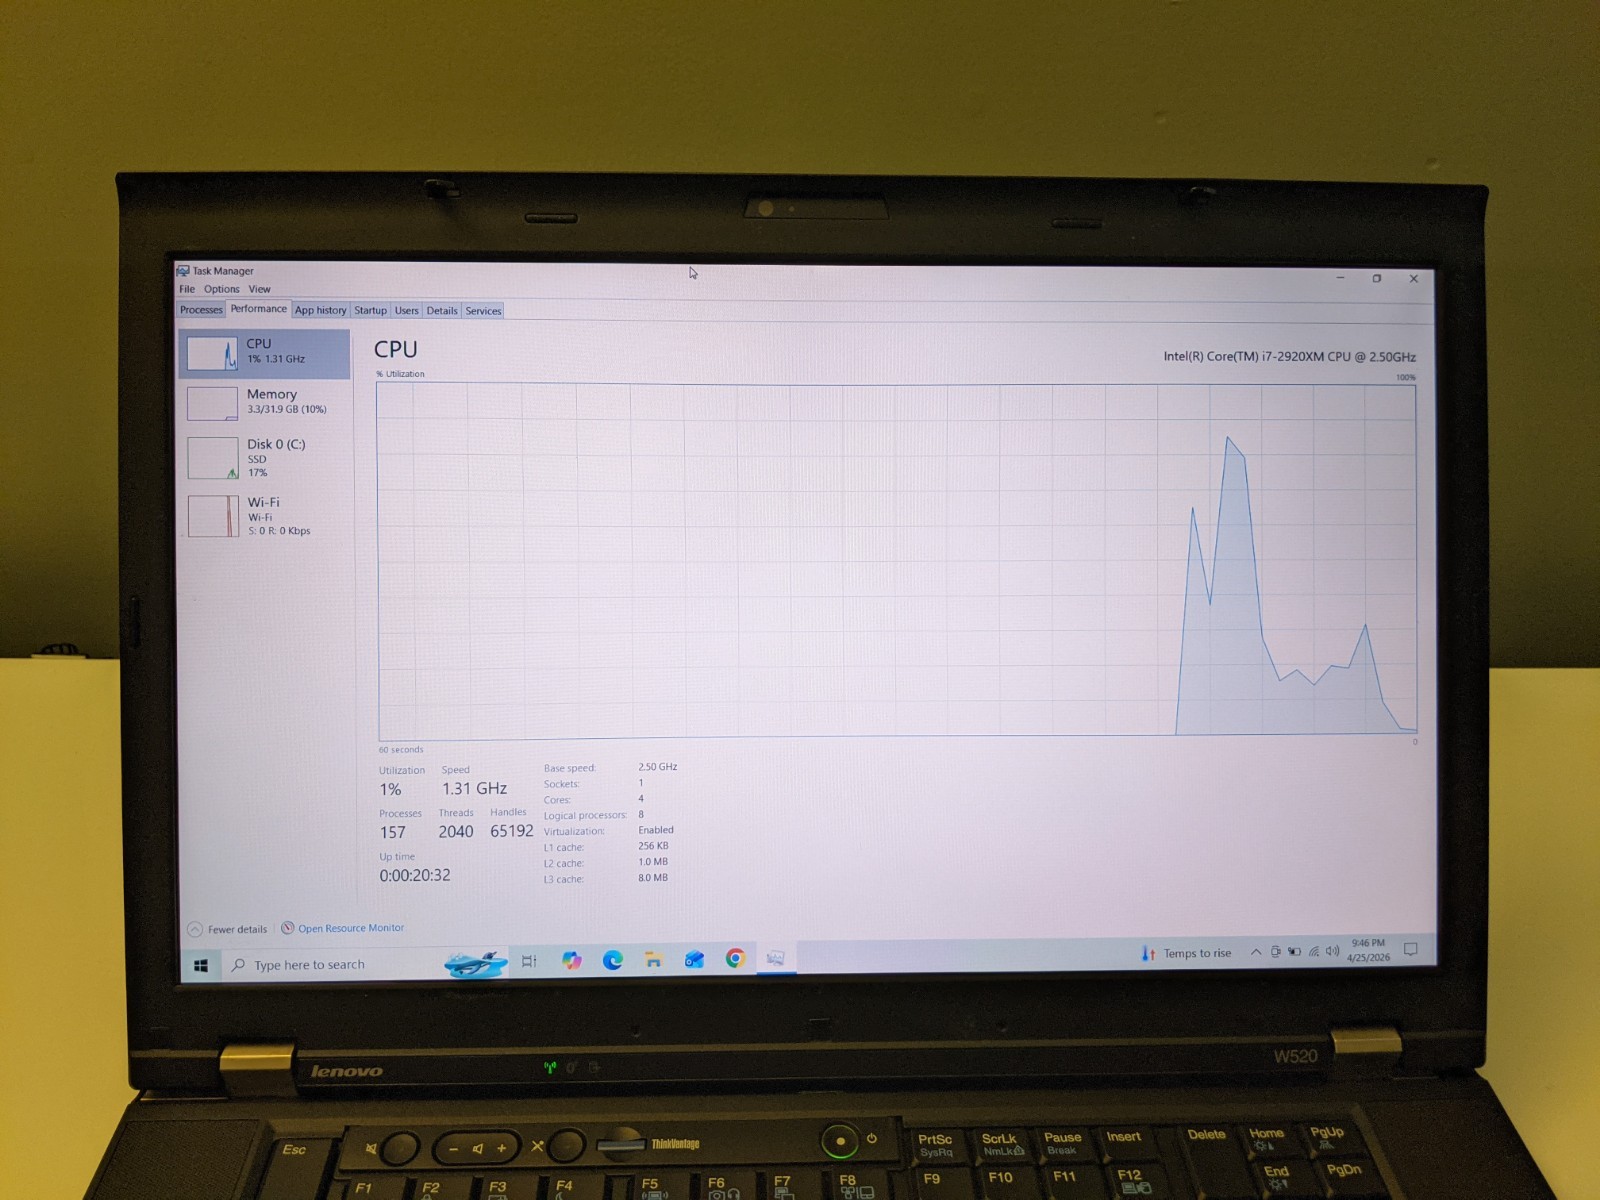
Task: Open the Wi-Fi network tray icon
Action: [x=1314, y=951]
